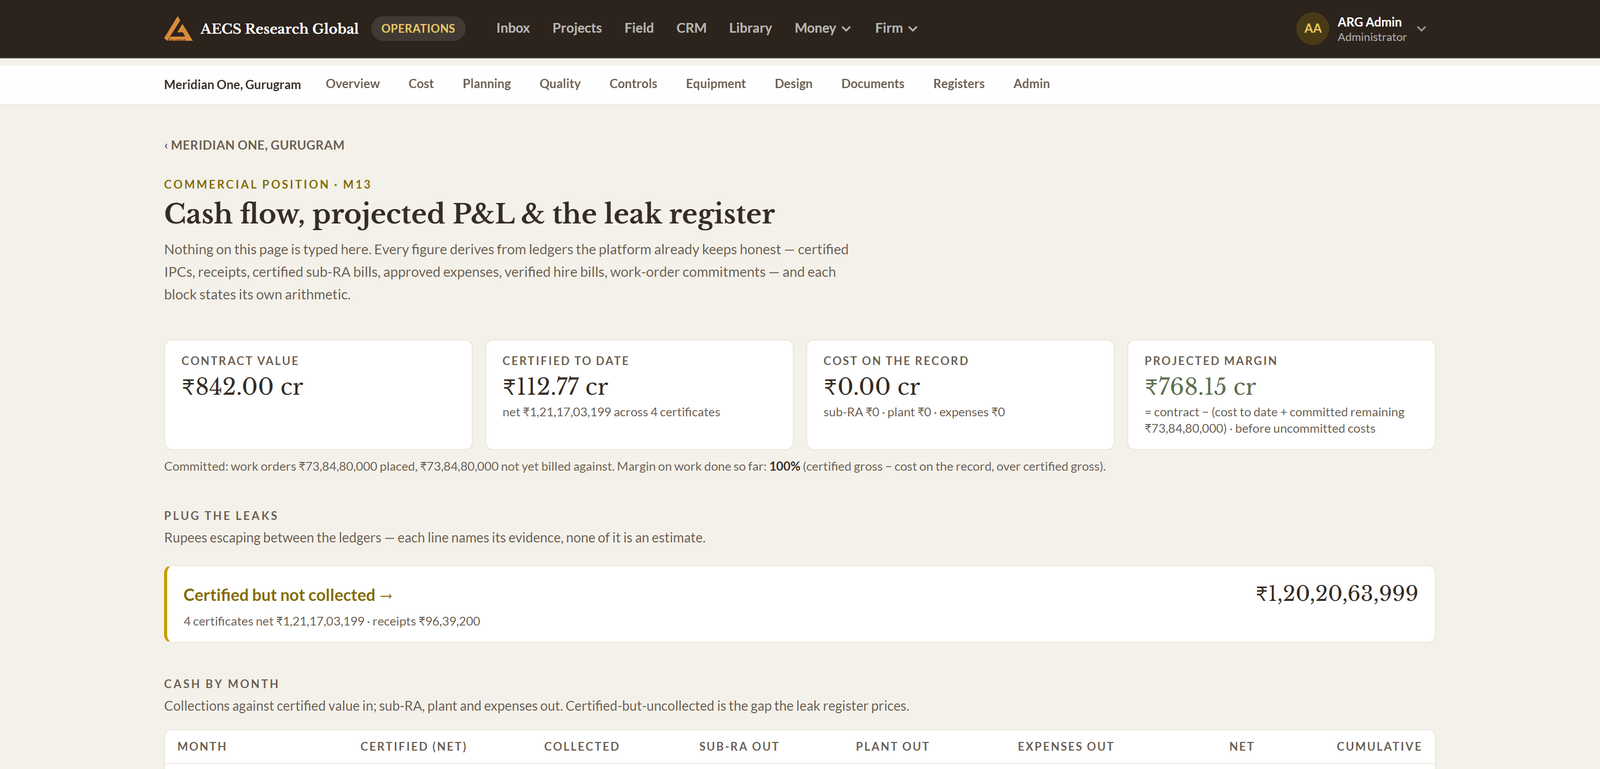The image size is (1600, 769).
Task: Switch to the Overview tab
Action: pyautogui.click(x=353, y=84)
